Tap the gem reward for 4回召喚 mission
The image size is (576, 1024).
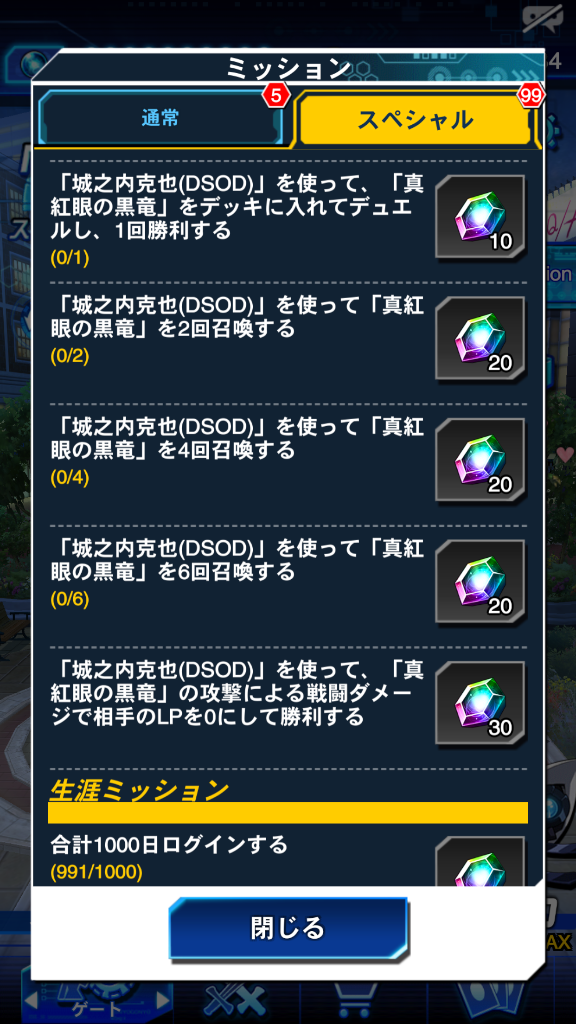481,460
